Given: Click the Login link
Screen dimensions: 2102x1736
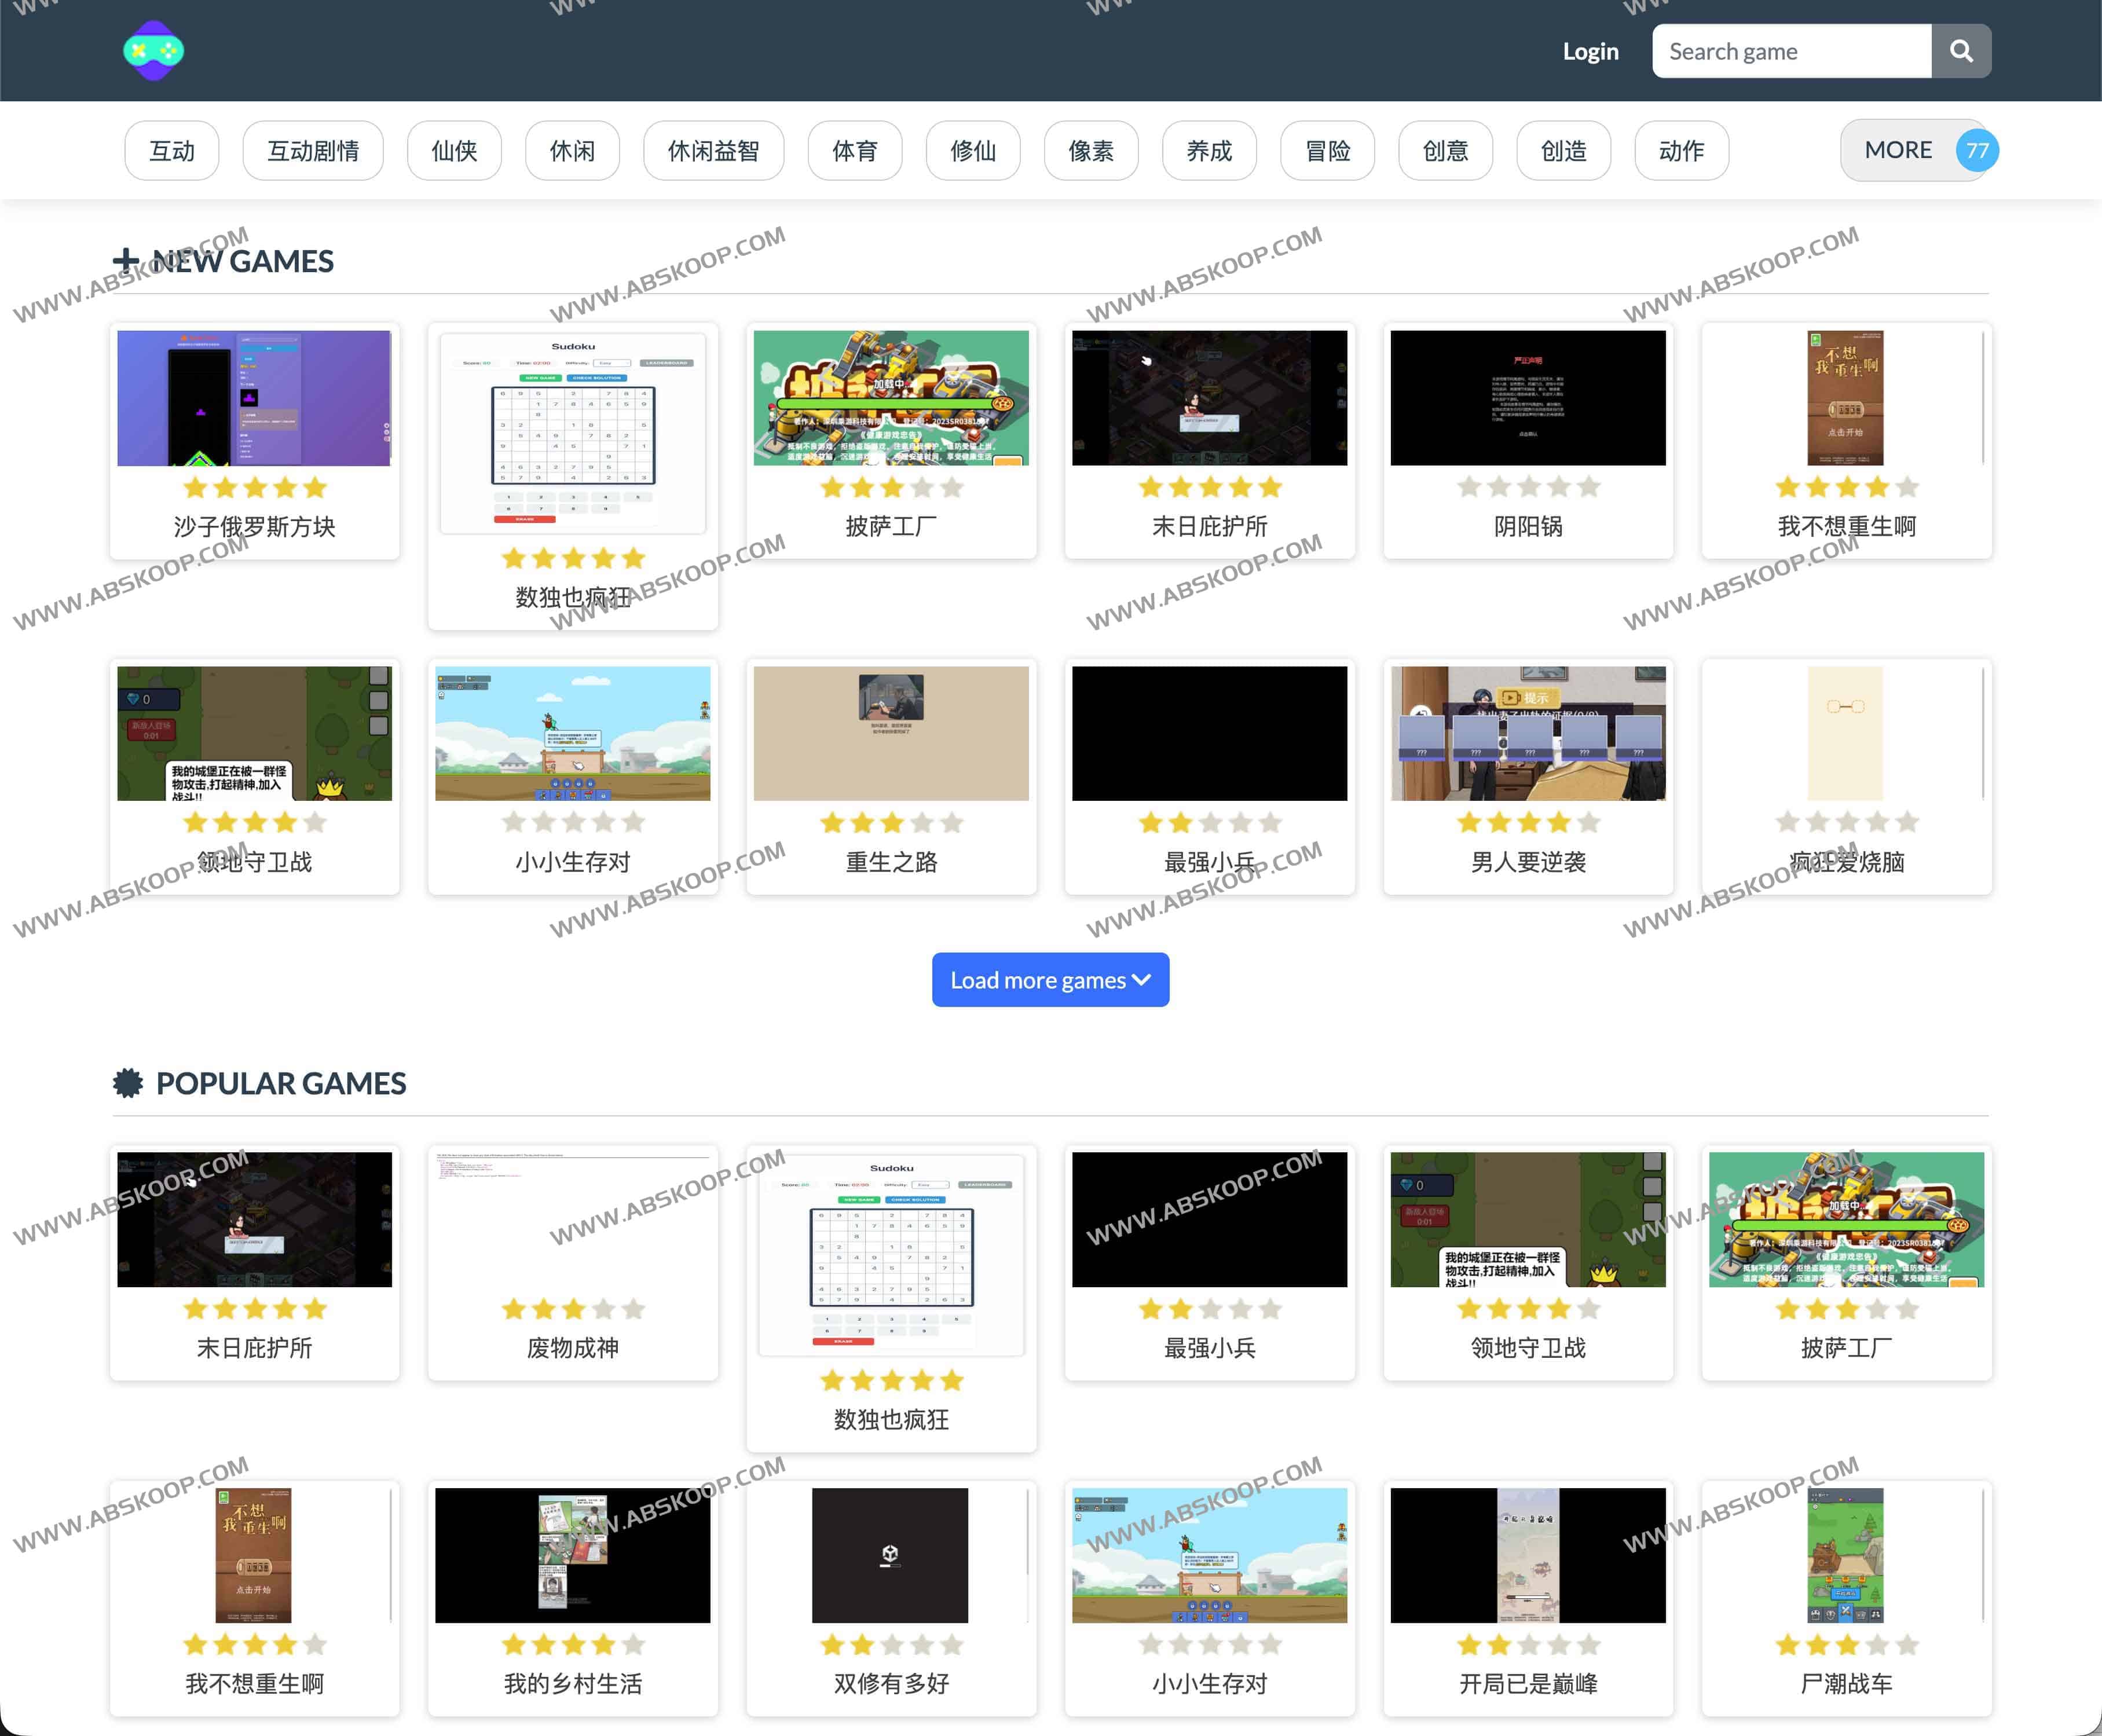Looking at the screenshot, I should 1590,50.
